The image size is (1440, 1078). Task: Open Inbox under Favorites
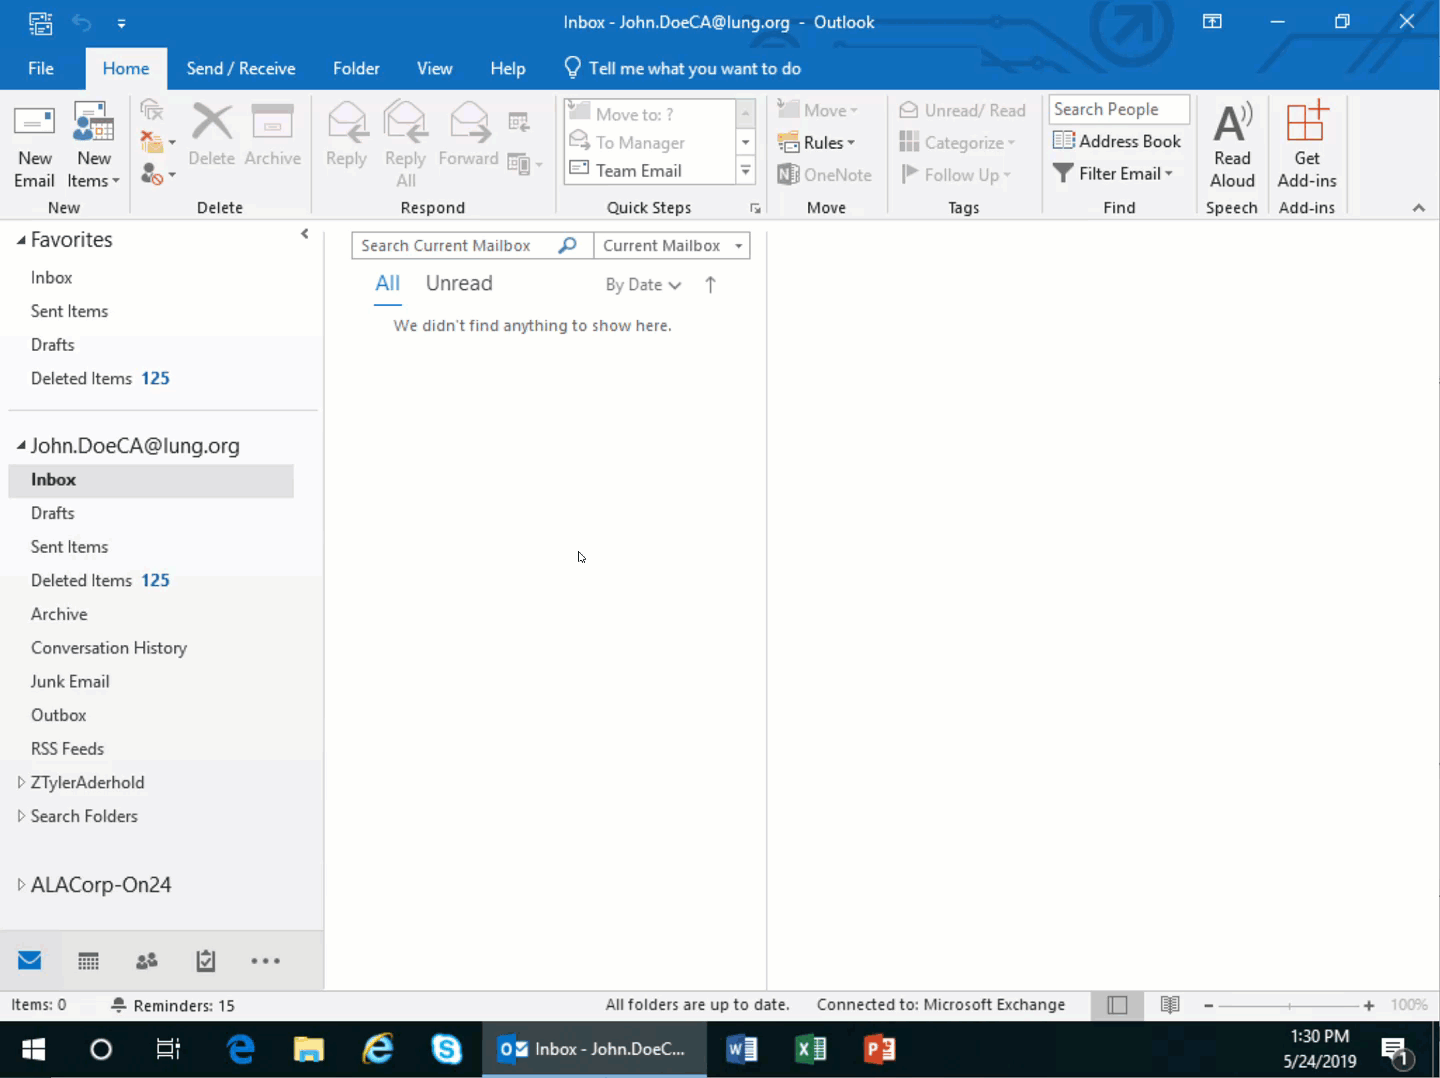click(51, 278)
